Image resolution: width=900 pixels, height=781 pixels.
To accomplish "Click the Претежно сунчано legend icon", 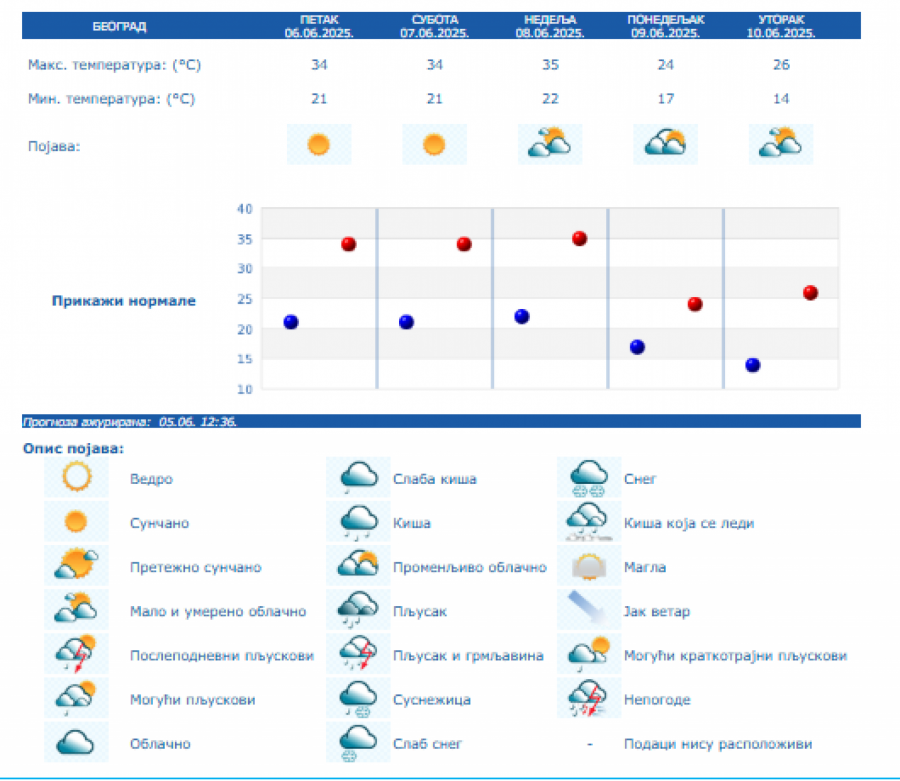I will [x=76, y=567].
